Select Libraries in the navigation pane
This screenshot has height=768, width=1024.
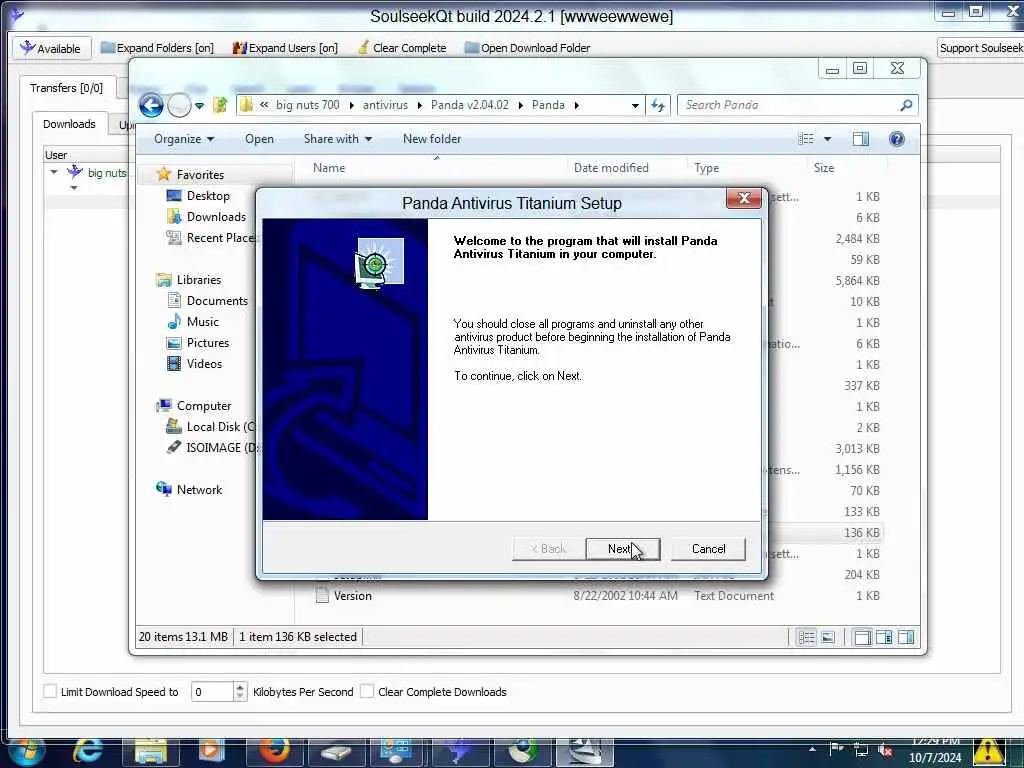click(x=199, y=280)
